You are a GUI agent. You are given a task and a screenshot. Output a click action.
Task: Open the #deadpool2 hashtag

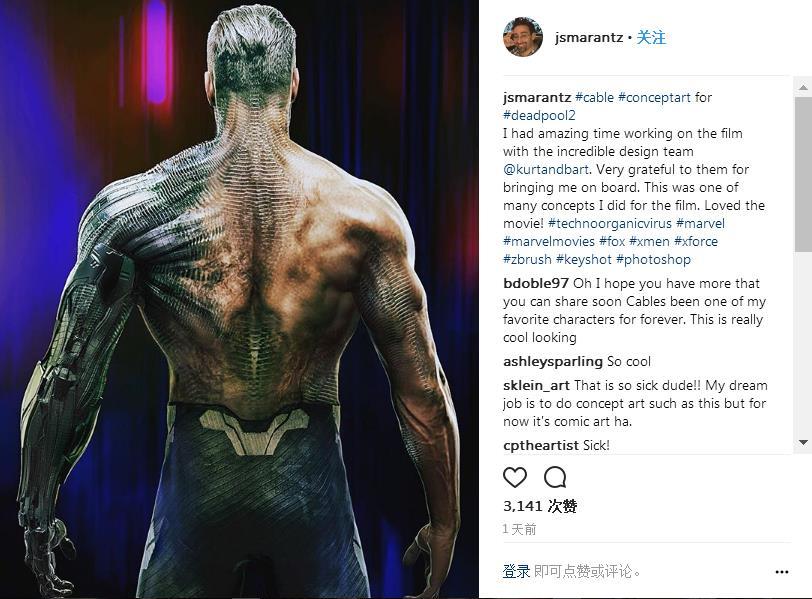tap(539, 115)
